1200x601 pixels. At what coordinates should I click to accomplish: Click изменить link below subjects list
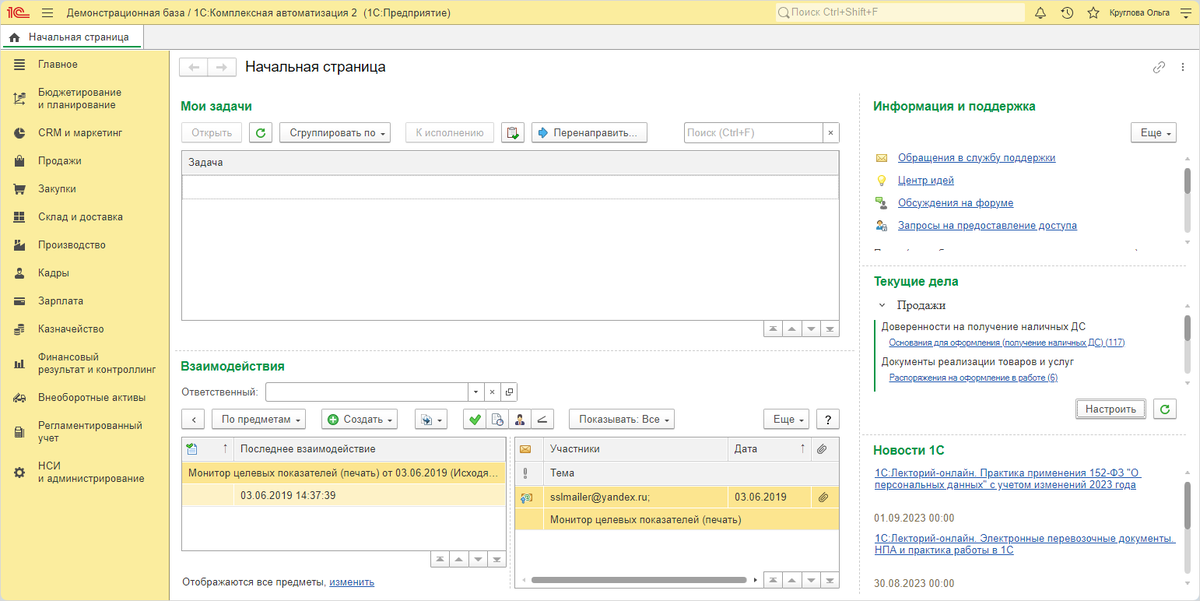pos(352,582)
